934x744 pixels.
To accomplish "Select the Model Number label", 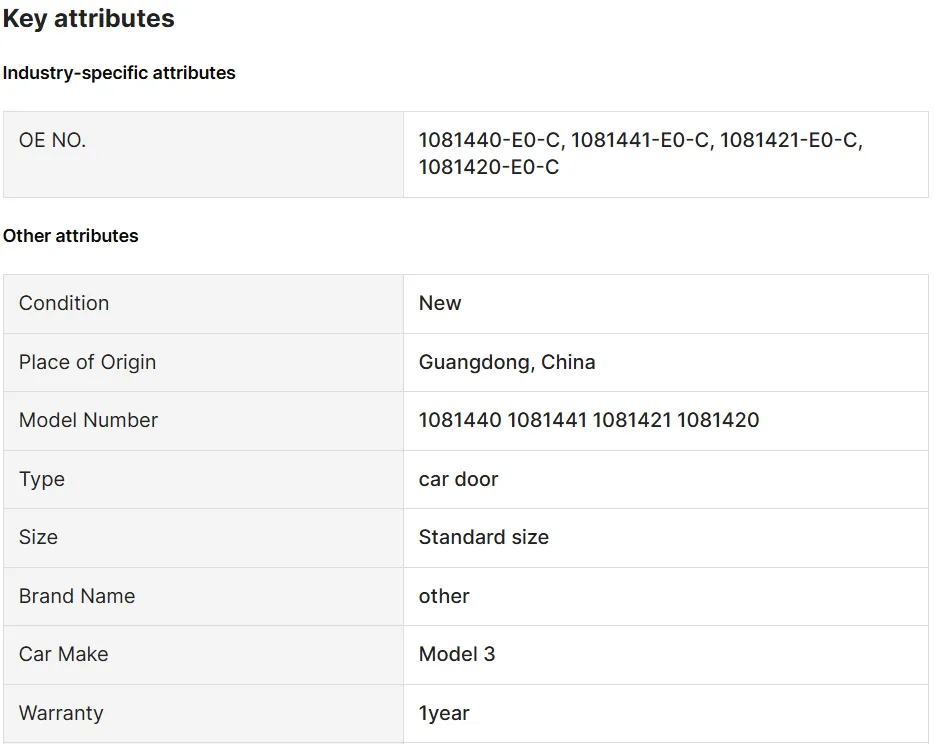I will (x=89, y=420).
